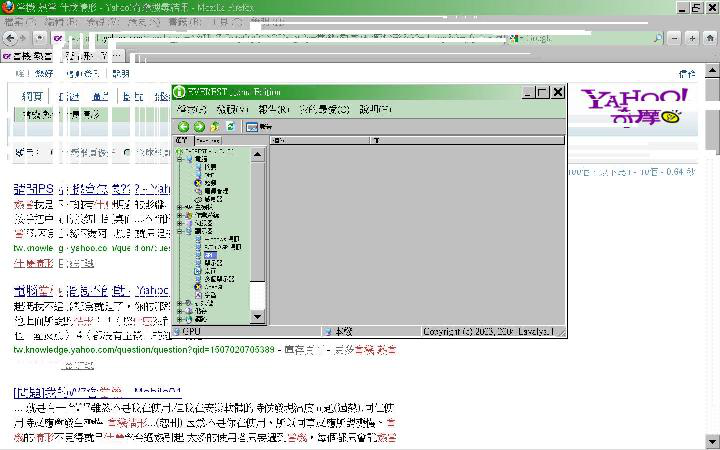The image size is (720, 450).
Task: Click the zoom out minus button in Firefox
Action: [675, 39]
